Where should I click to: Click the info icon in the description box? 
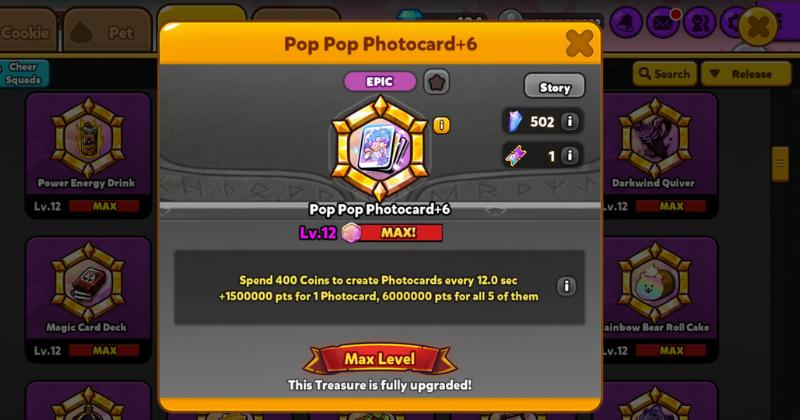(x=566, y=286)
